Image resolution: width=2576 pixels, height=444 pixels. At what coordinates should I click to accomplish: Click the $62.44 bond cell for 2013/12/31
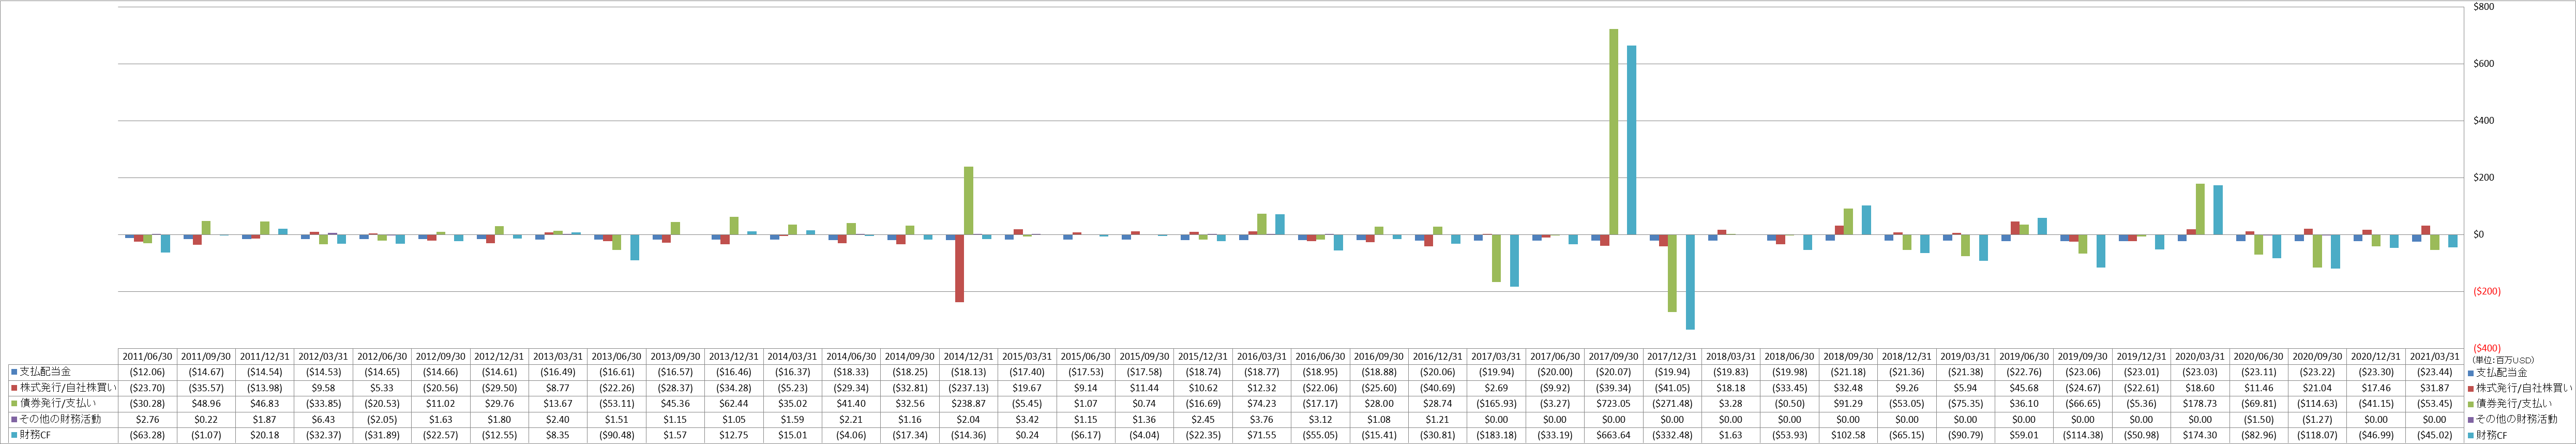(x=734, y=404)
